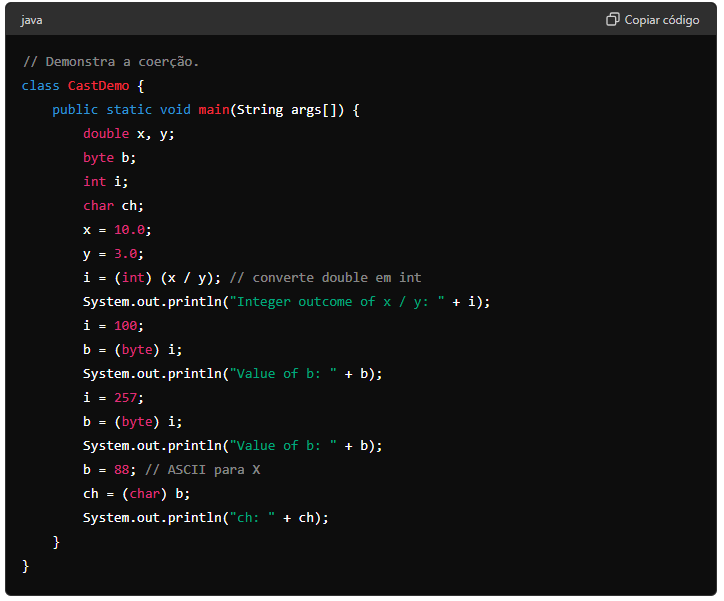
Task: Click the line 'i = 257;'
Action: click(114, 398)
